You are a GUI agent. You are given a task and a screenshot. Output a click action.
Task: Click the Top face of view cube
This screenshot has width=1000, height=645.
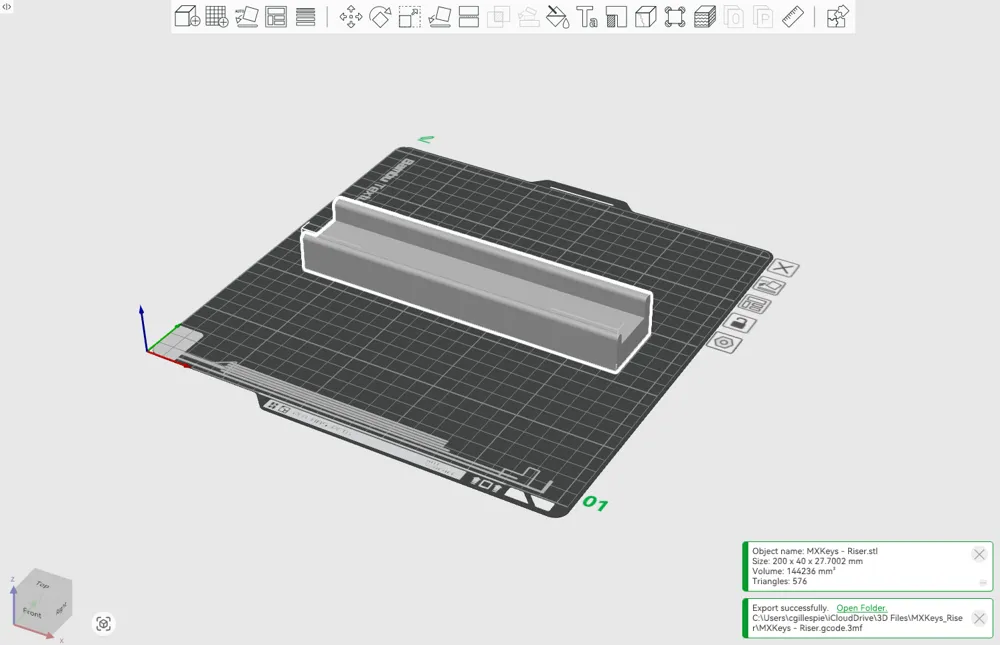pos(43,584)
